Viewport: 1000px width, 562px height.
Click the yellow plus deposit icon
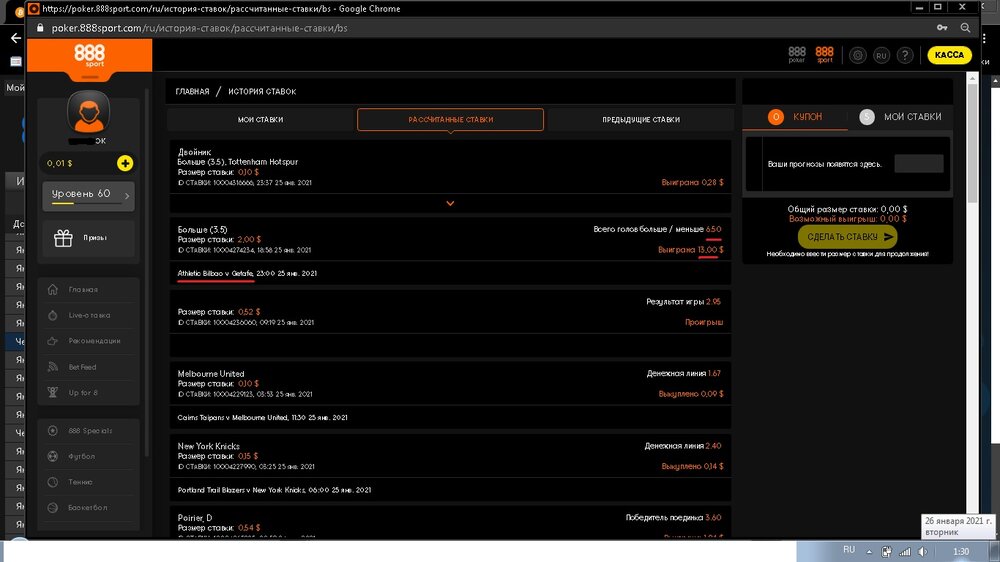pyautogui.click(x=124, y=163)
